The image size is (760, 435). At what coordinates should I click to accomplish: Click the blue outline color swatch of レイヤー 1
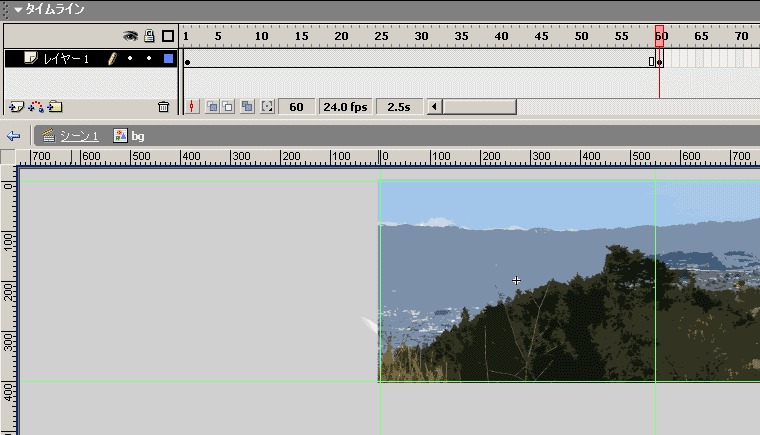(x=168, y=59)
